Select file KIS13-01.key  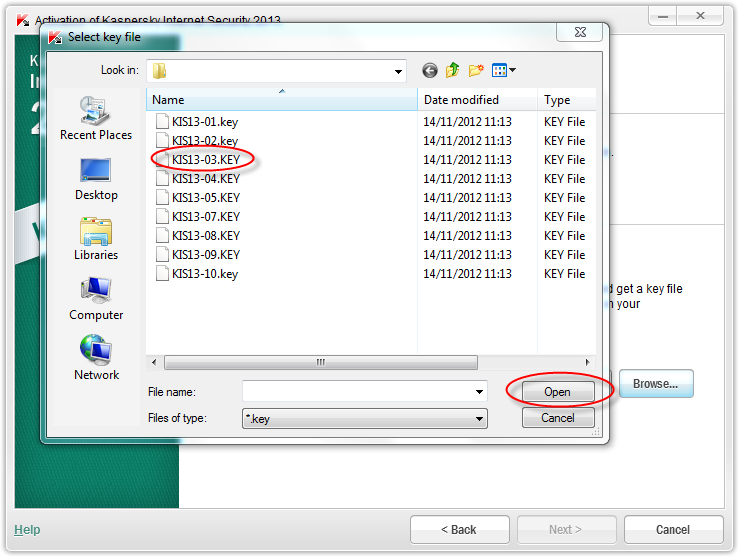(x=205, y=122)
